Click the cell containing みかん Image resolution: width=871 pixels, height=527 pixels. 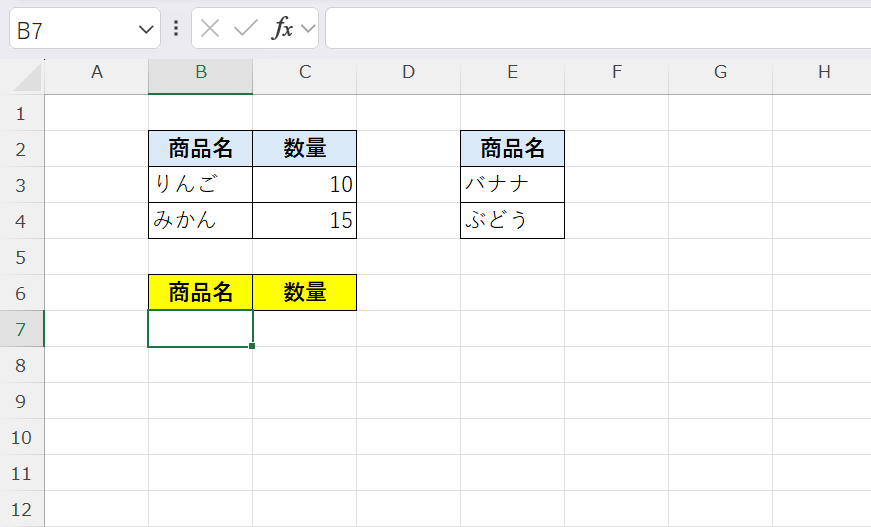(200, 221)
